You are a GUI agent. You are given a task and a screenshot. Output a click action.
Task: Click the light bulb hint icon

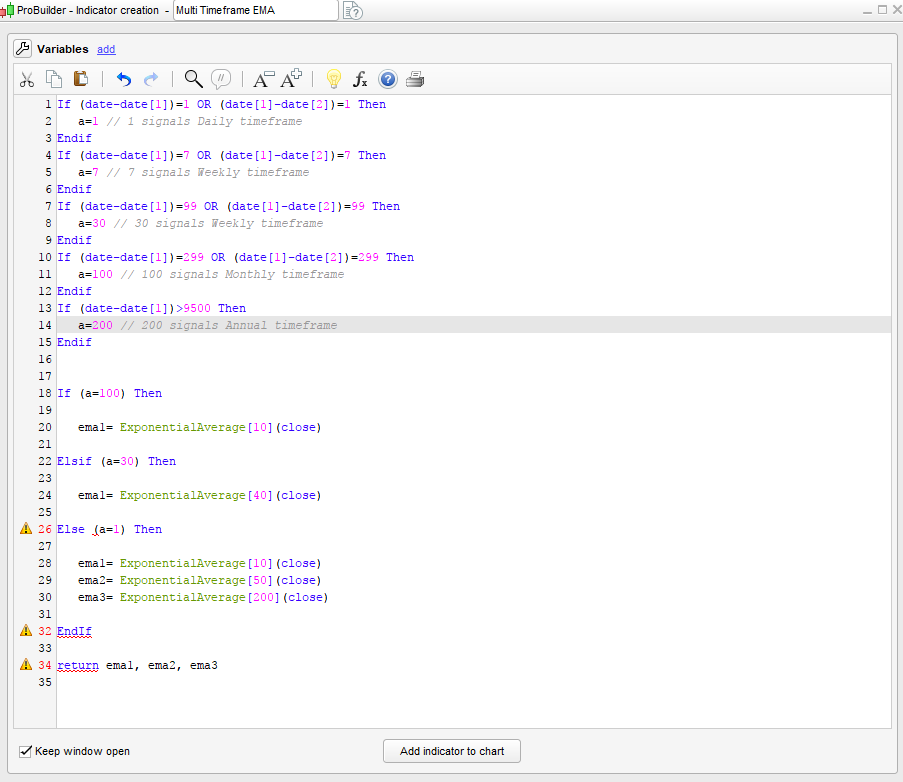[x=334, y=80]
